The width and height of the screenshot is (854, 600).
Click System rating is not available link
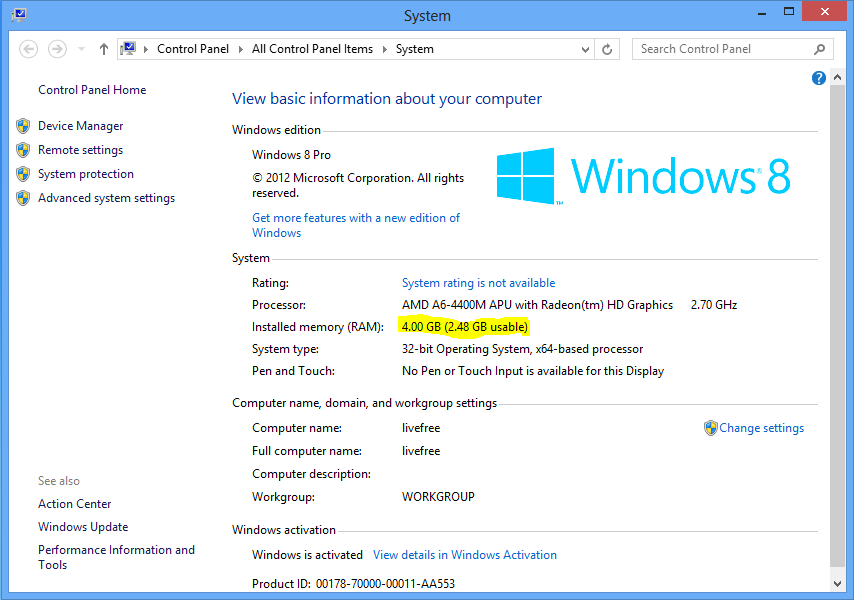click(x=478, y=283)
